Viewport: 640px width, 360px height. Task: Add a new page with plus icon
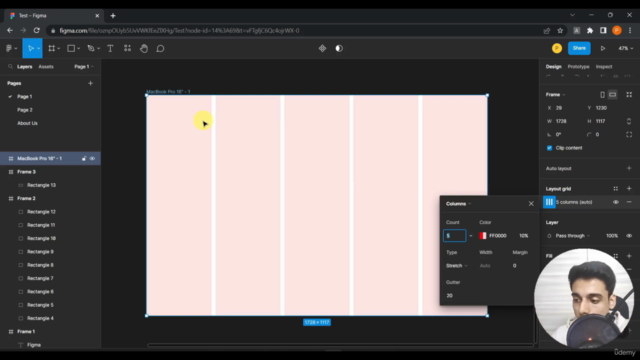coord(91,83)
